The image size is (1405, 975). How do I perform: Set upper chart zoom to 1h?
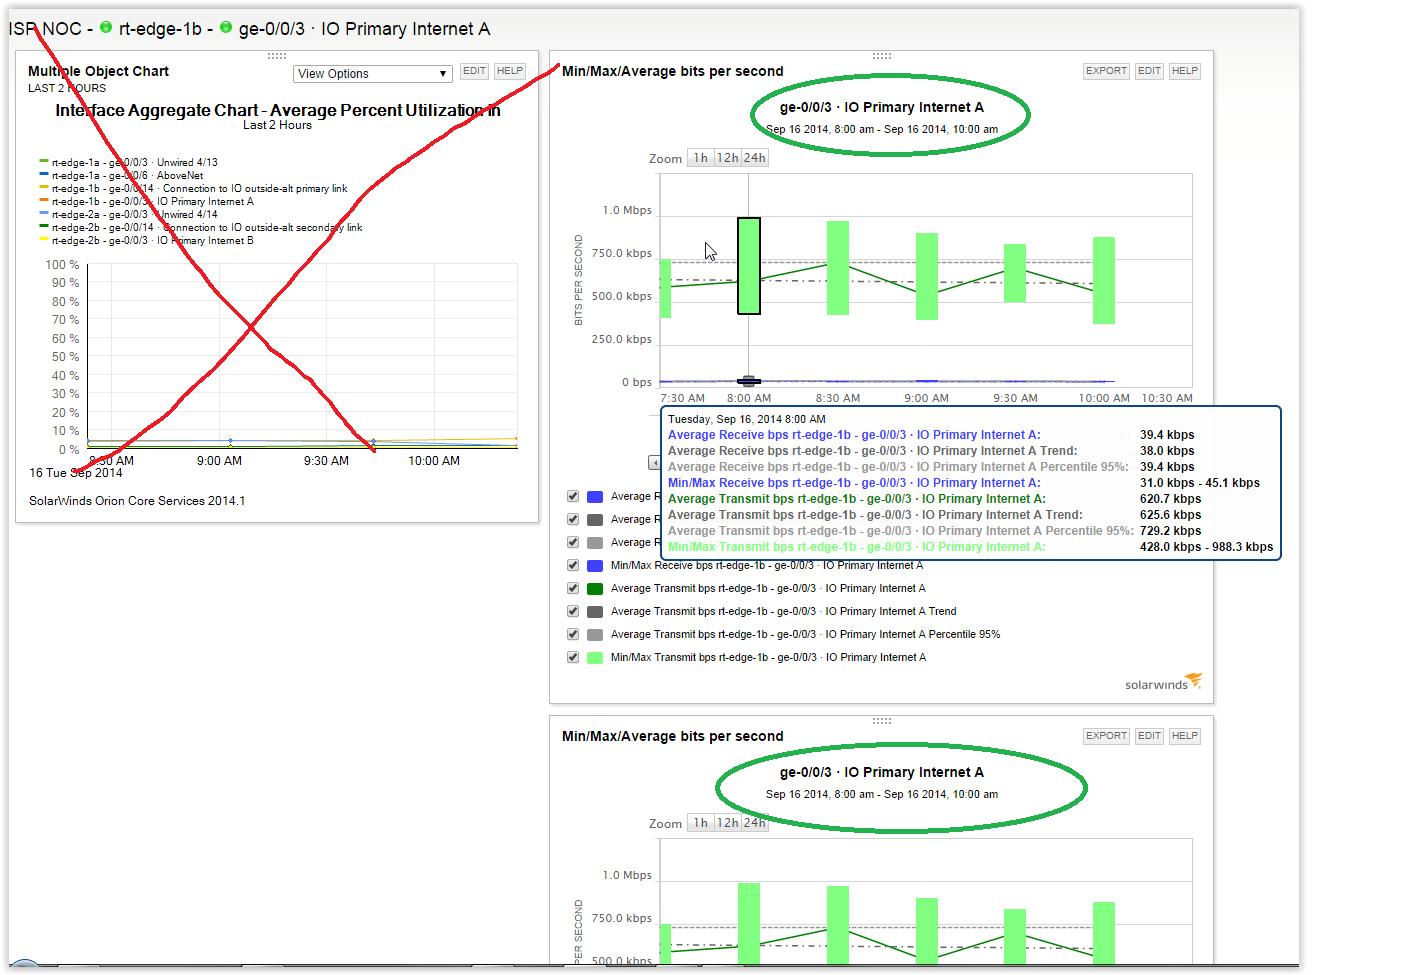coord(701,158)
